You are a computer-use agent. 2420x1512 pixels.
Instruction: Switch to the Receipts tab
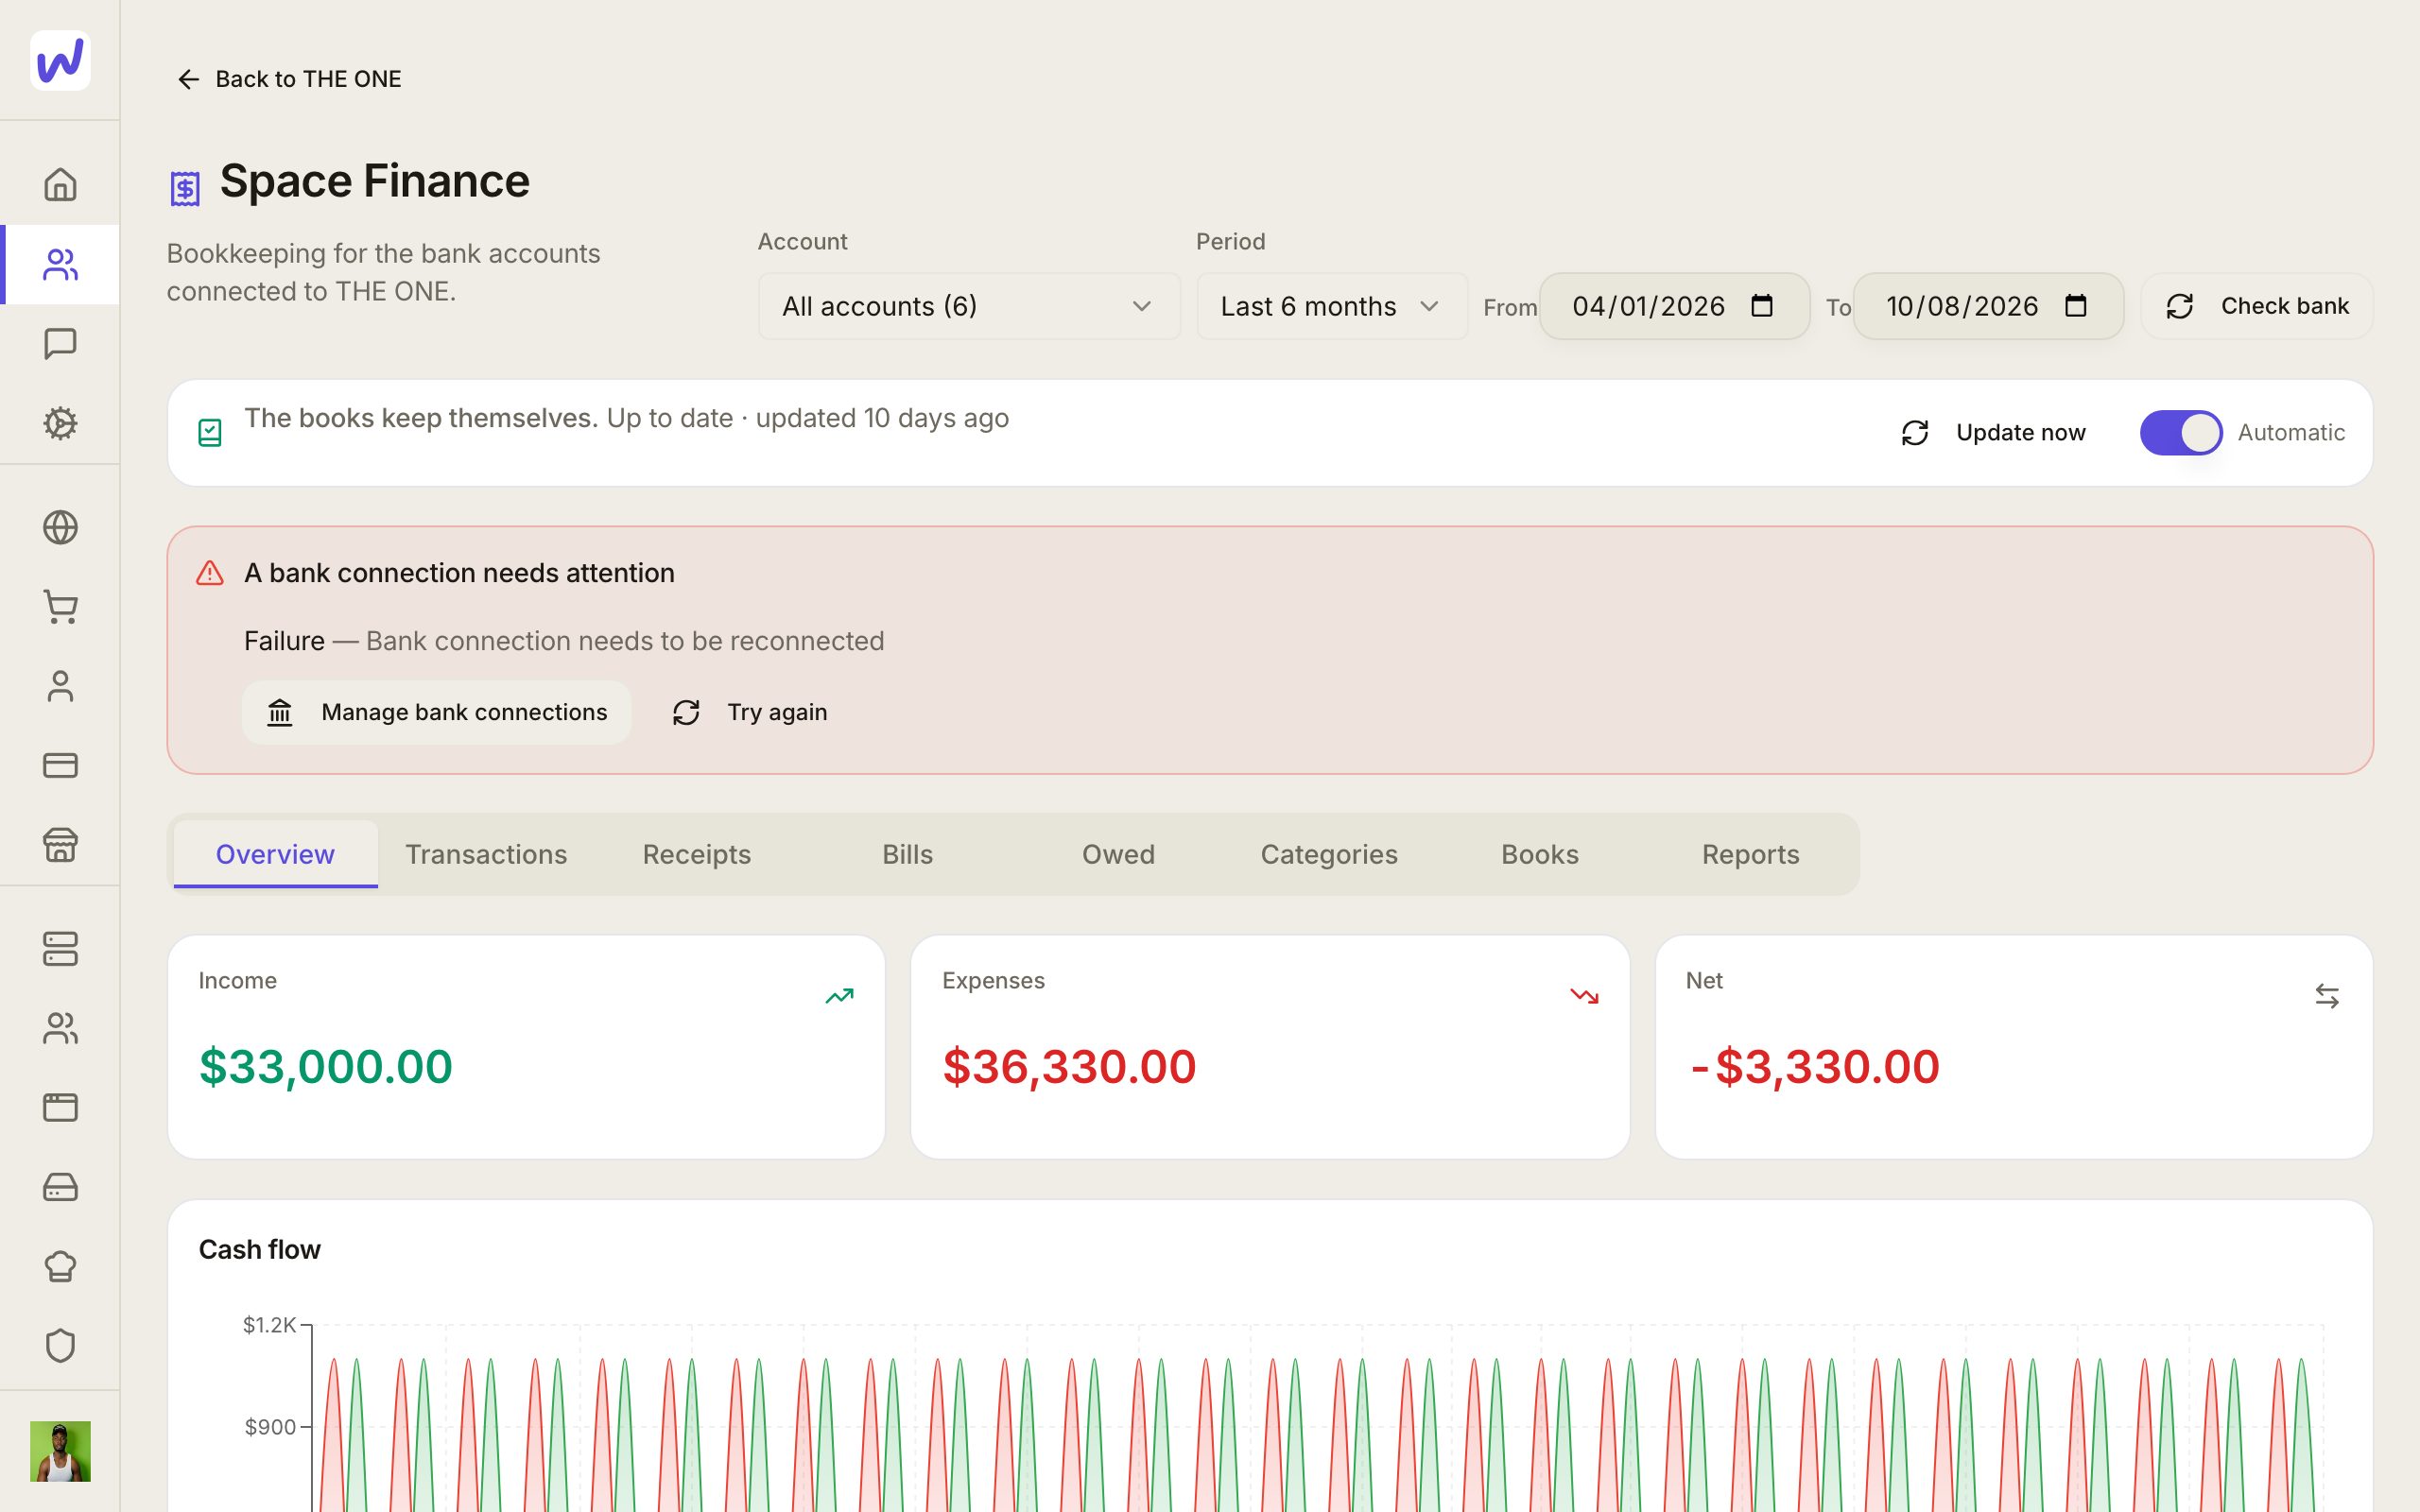coord(697,854)
